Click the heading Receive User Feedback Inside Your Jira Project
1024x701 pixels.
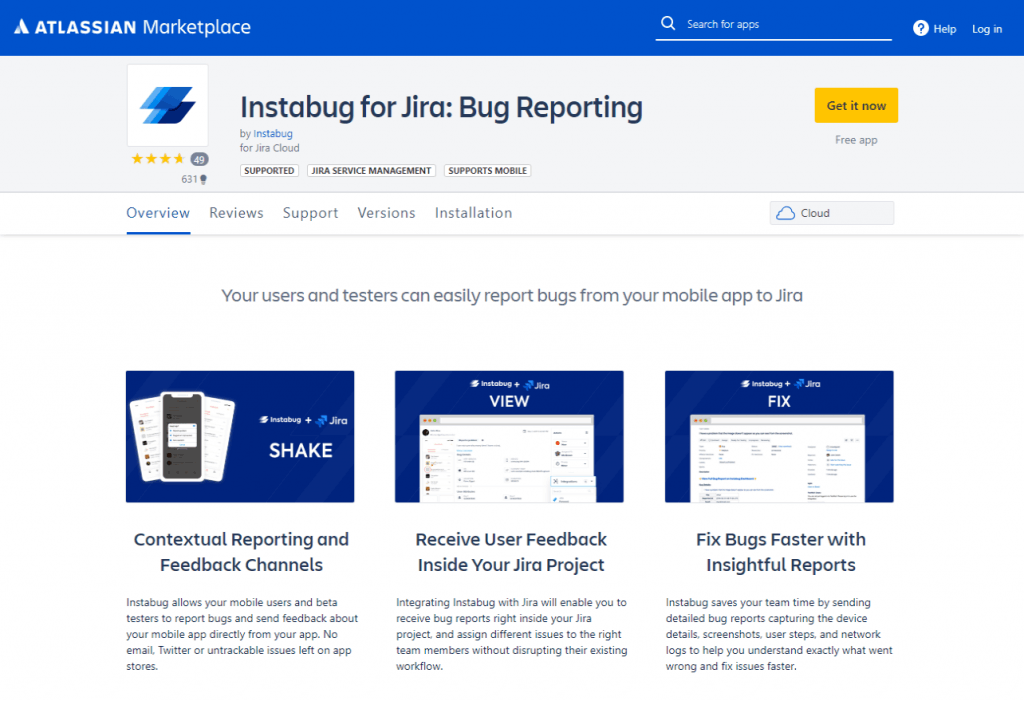coord(511,552)
